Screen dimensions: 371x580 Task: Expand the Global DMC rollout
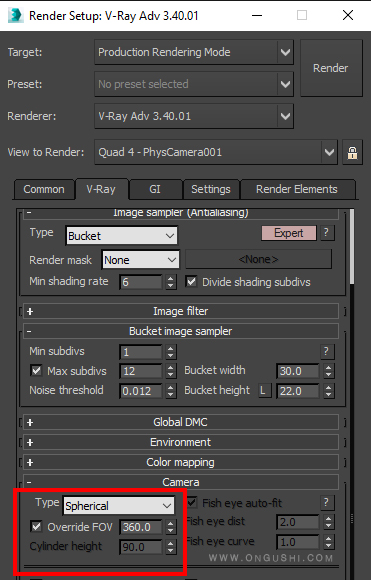[x=181, y=422]
